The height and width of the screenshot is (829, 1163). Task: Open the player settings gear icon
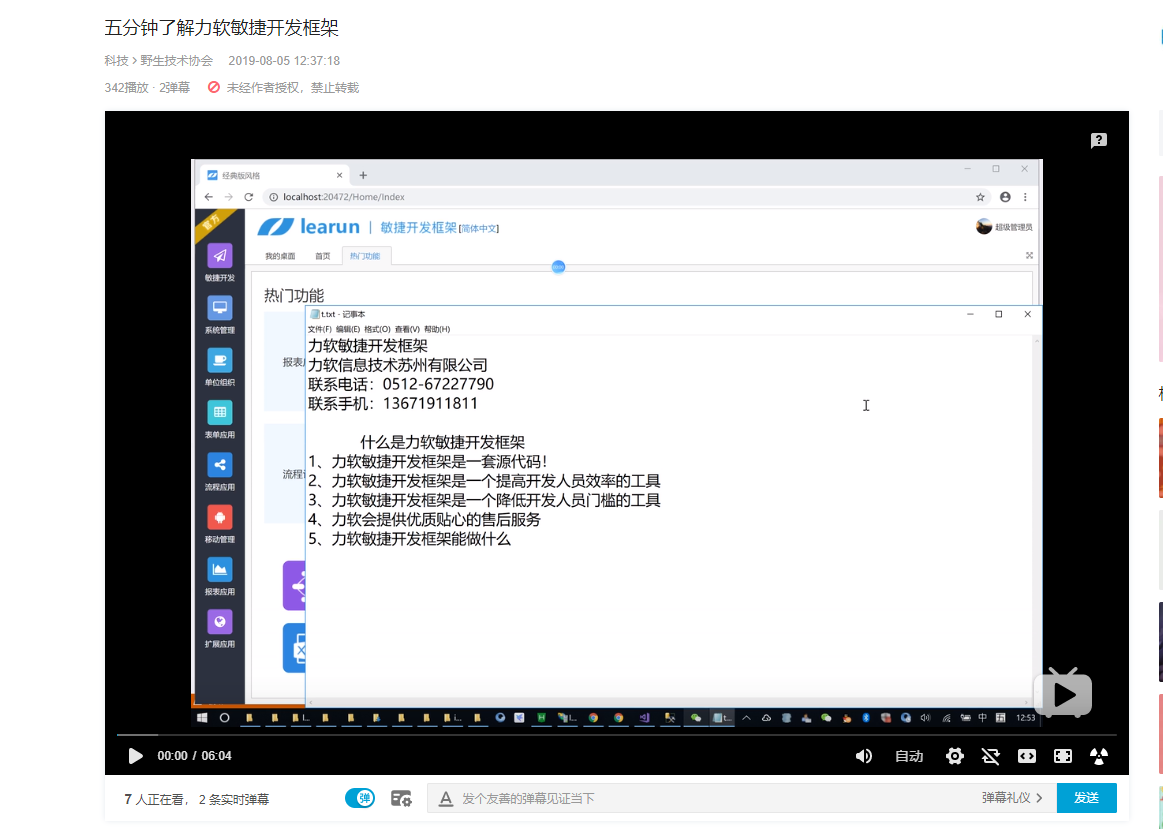(x=955, y=756)
